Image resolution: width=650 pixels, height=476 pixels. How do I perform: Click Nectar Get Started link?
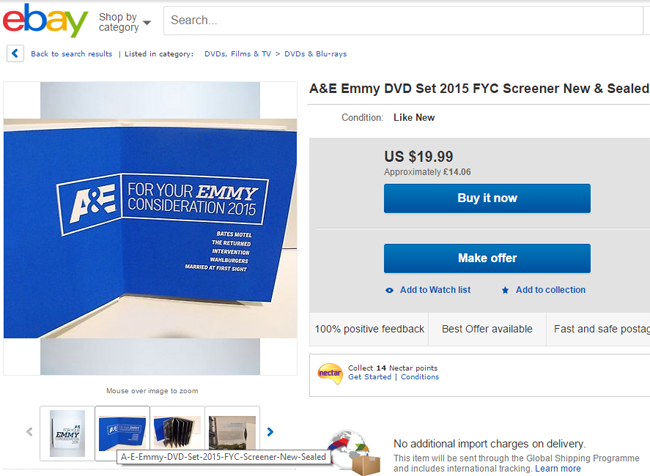369,378
